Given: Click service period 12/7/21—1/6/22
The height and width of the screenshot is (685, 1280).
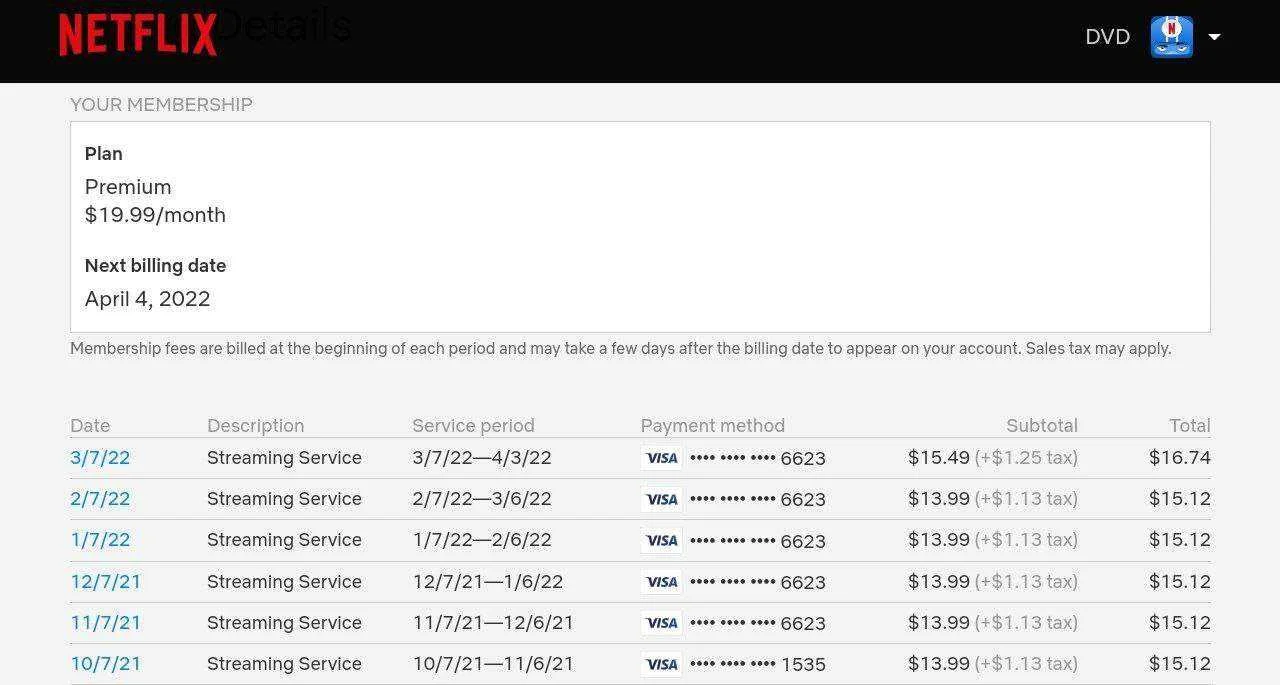Looking at the screenshot, I should [x=488, y=582].
